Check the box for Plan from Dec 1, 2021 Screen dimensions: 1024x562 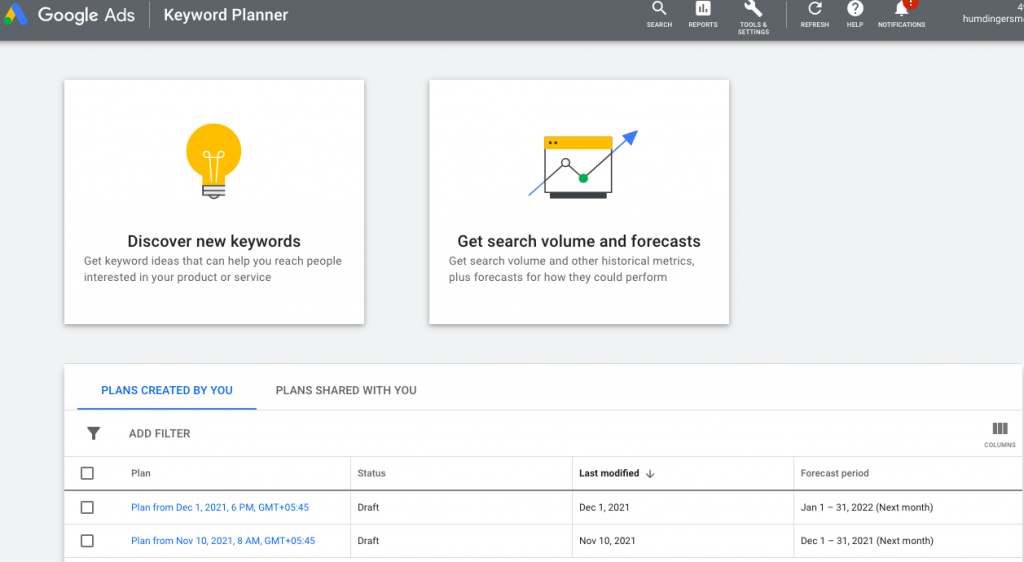coord(87,507)
